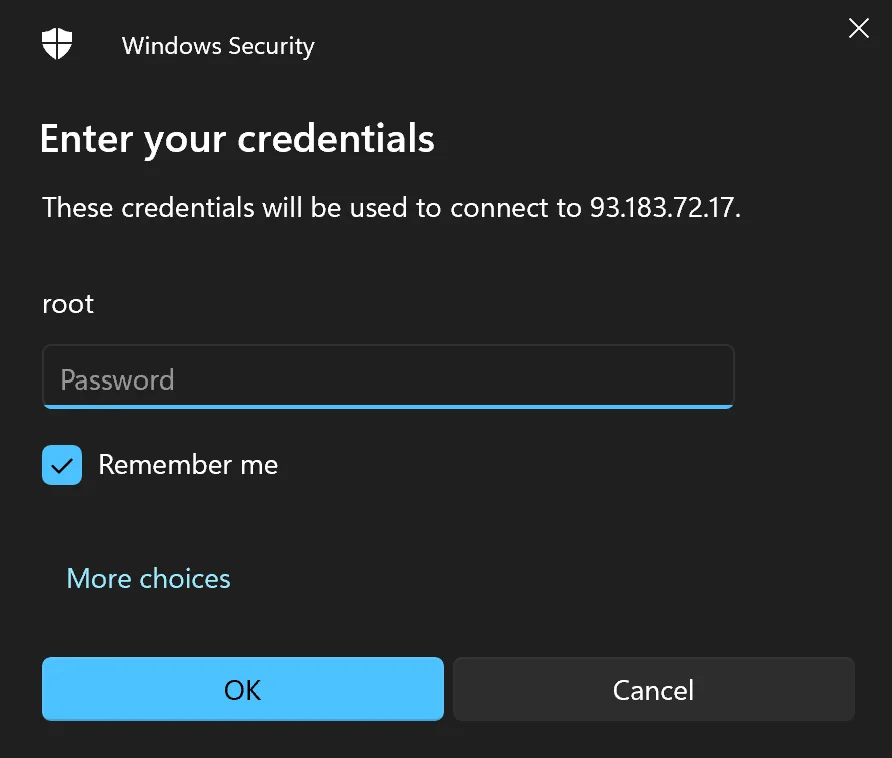Click the Enter your credentials heading
This screenshot has height=758, width=892.
coord(237,138)
